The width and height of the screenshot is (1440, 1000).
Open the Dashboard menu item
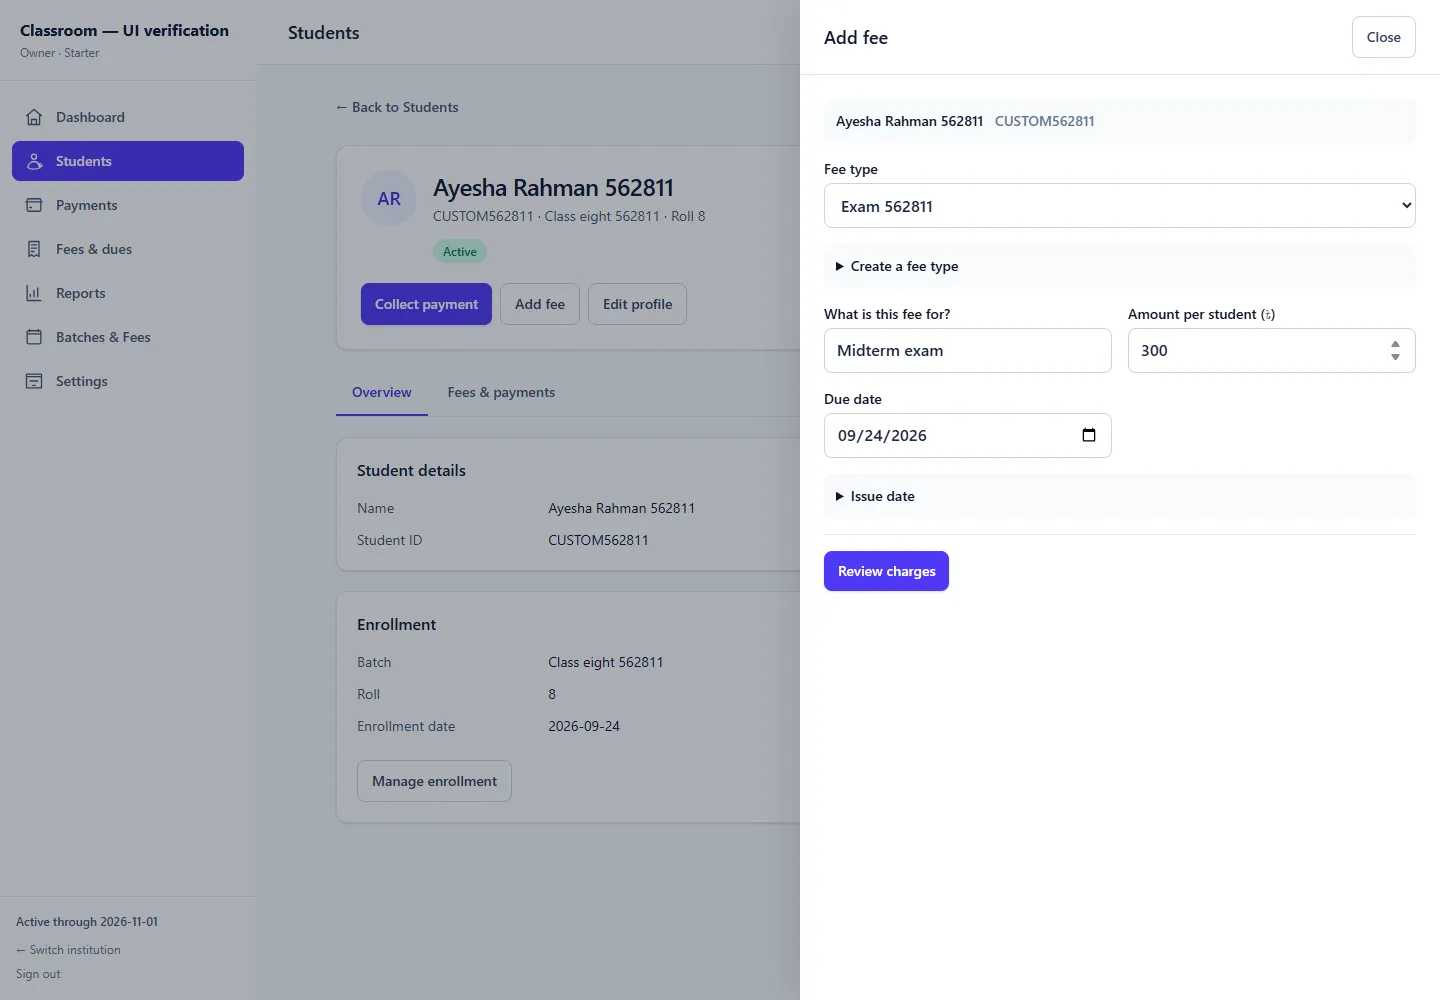128,117
